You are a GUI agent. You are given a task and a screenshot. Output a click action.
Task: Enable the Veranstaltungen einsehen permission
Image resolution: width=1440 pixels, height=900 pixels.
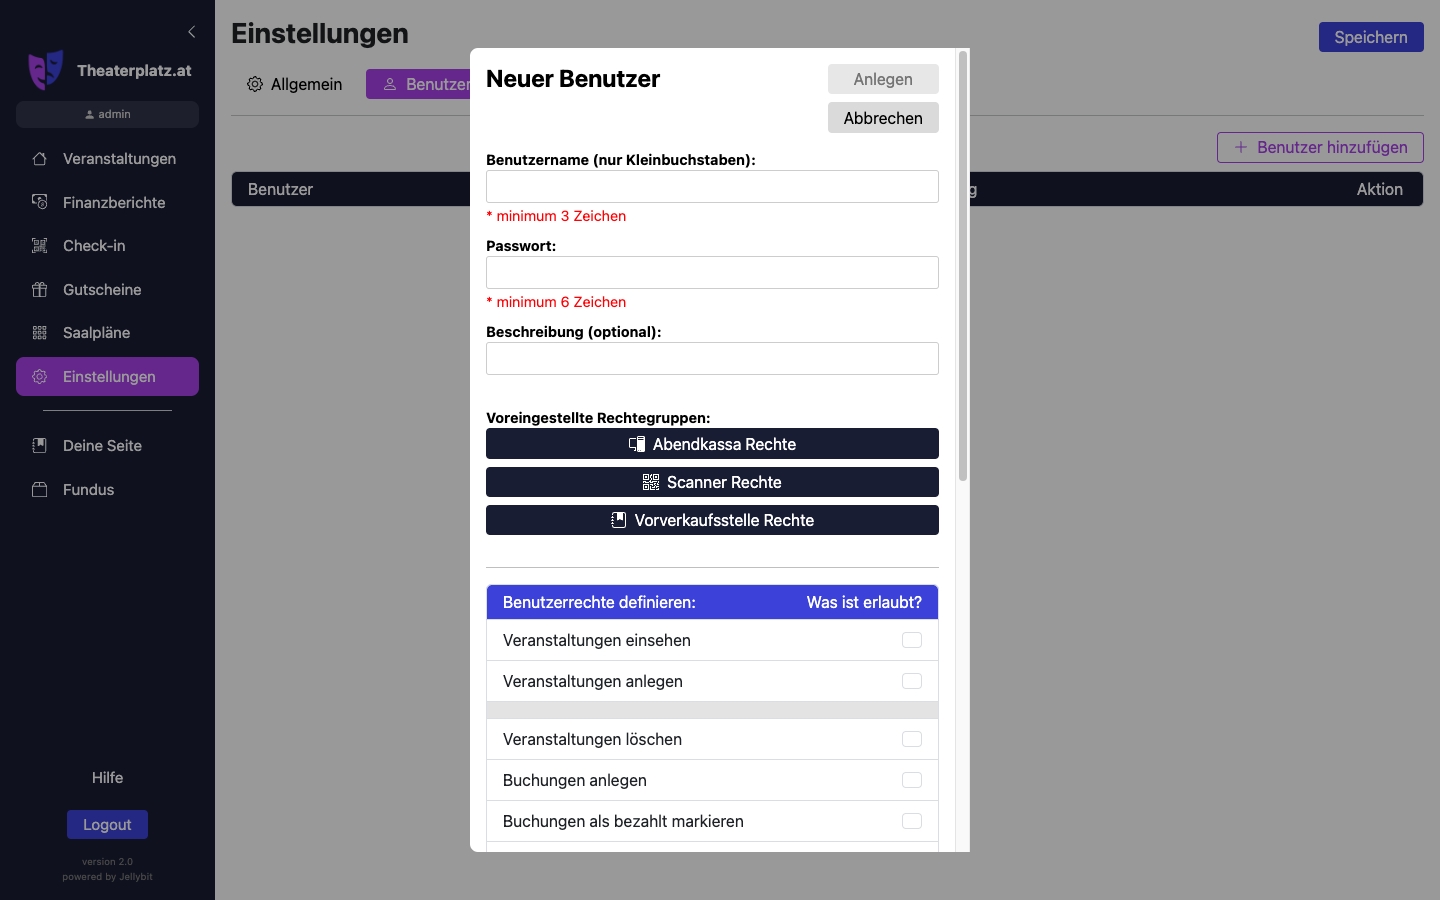(912, 641)
